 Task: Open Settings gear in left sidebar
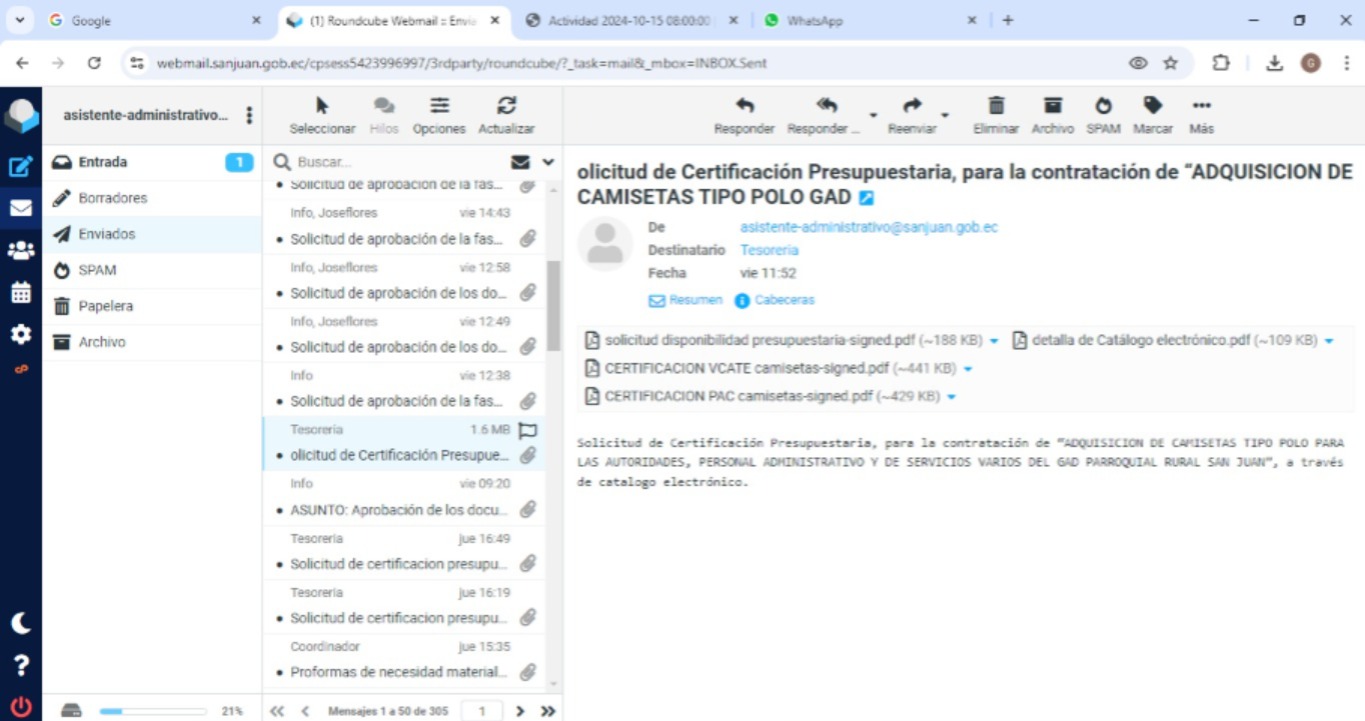click(20, 334)
